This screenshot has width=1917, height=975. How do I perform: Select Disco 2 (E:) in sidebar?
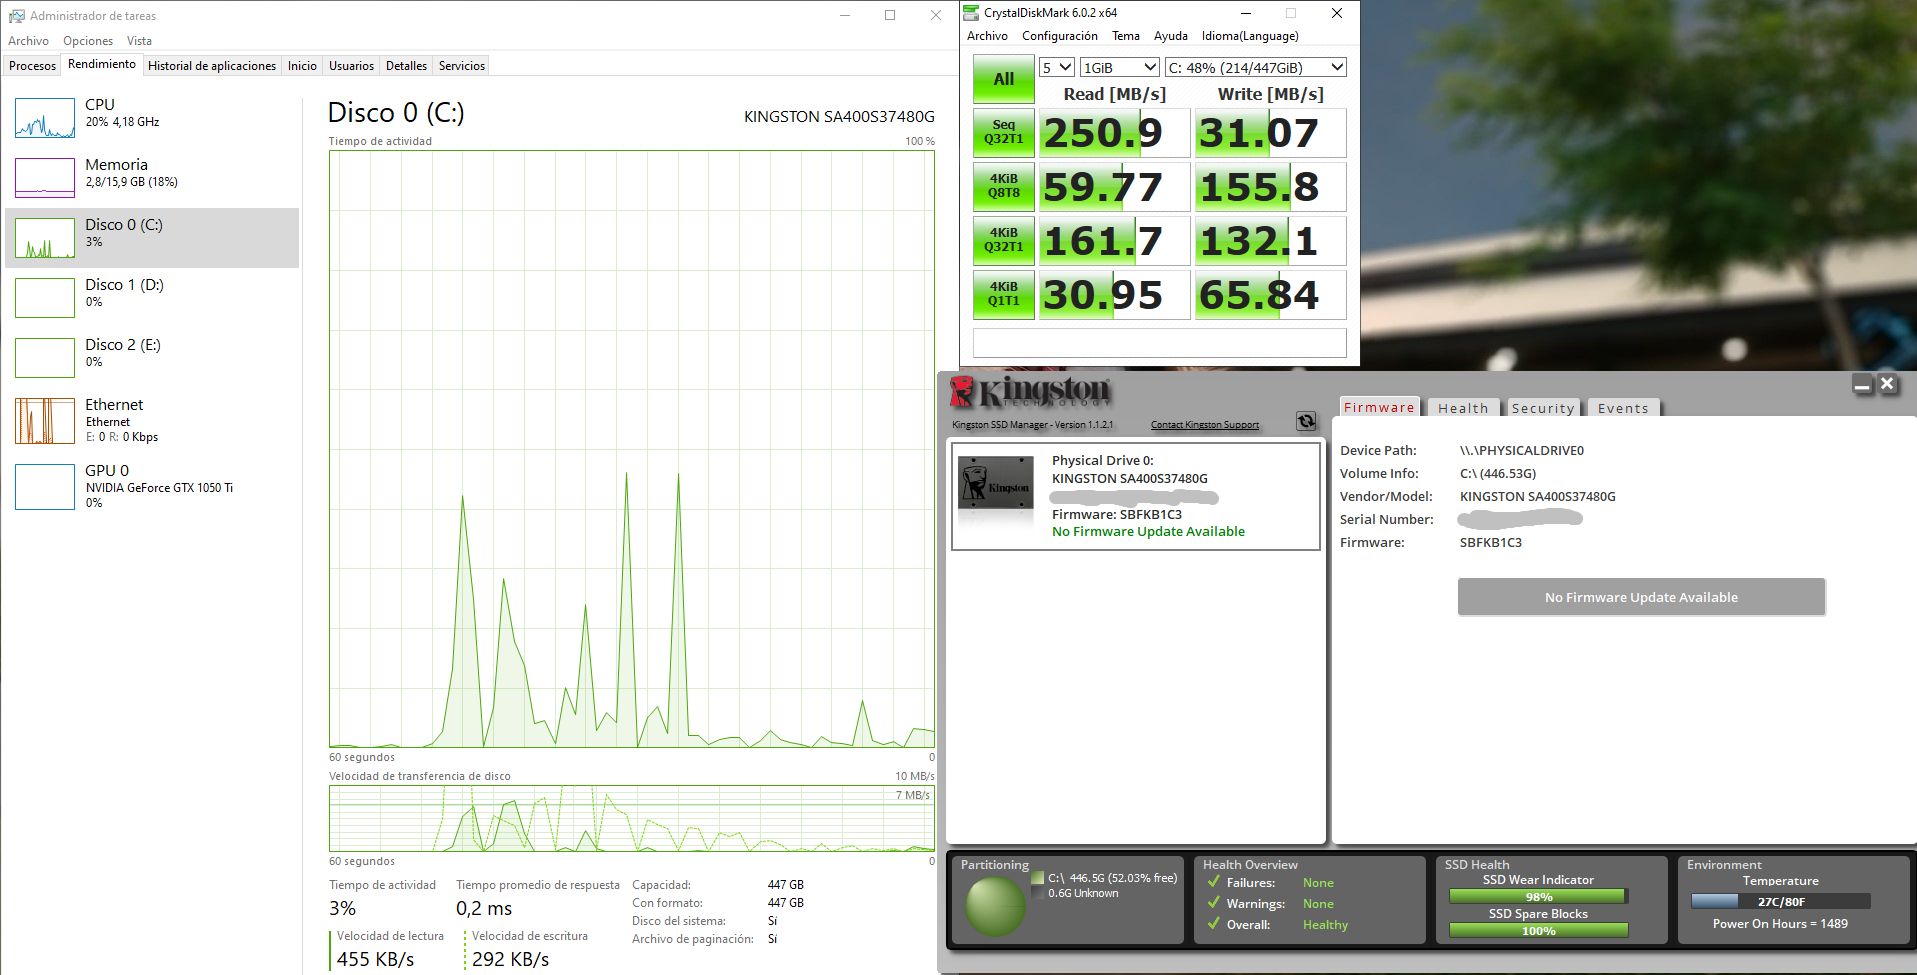(152, 358)
